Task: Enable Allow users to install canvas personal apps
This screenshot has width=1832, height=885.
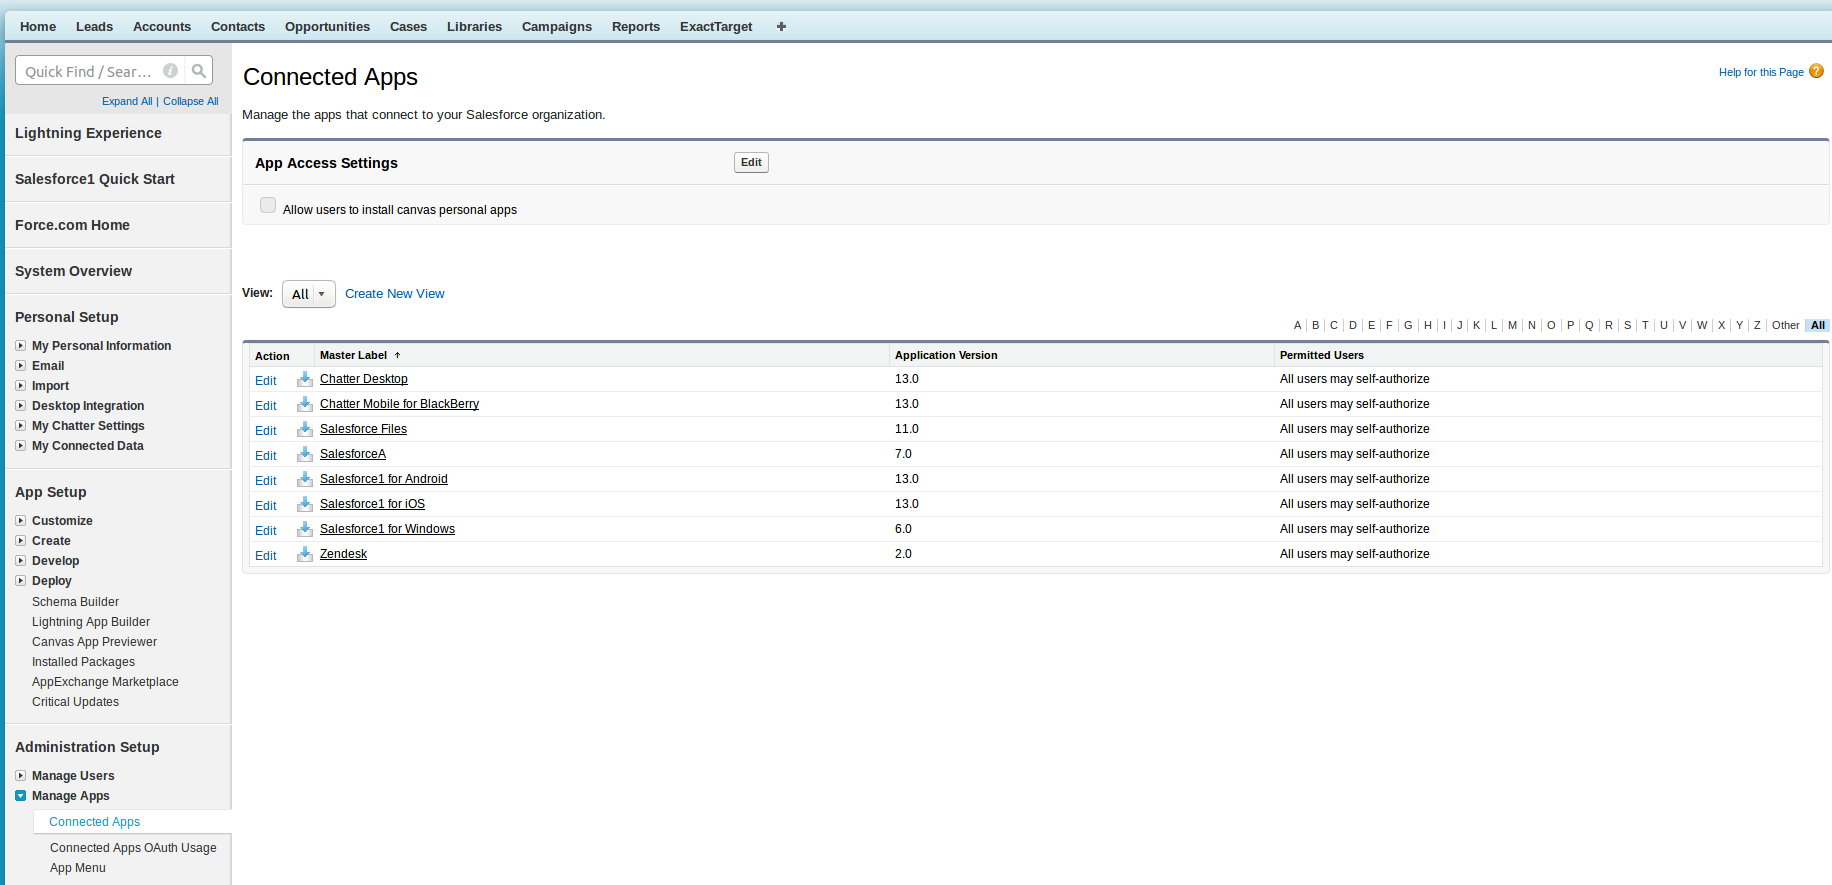Action: [x=268, y=206]
